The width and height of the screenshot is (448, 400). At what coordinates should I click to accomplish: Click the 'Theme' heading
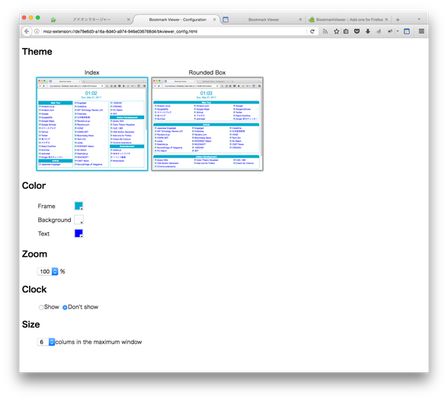point(37,52)
